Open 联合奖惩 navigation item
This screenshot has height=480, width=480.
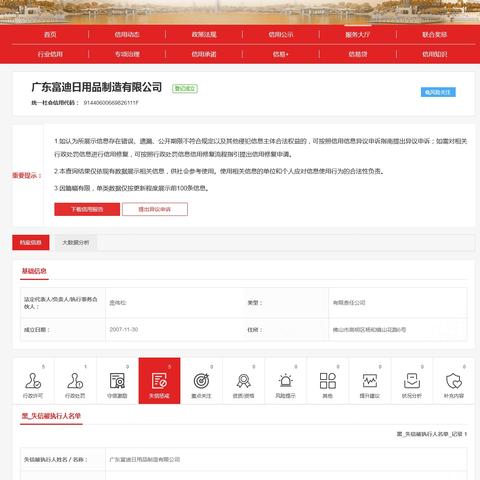(435, 34)
